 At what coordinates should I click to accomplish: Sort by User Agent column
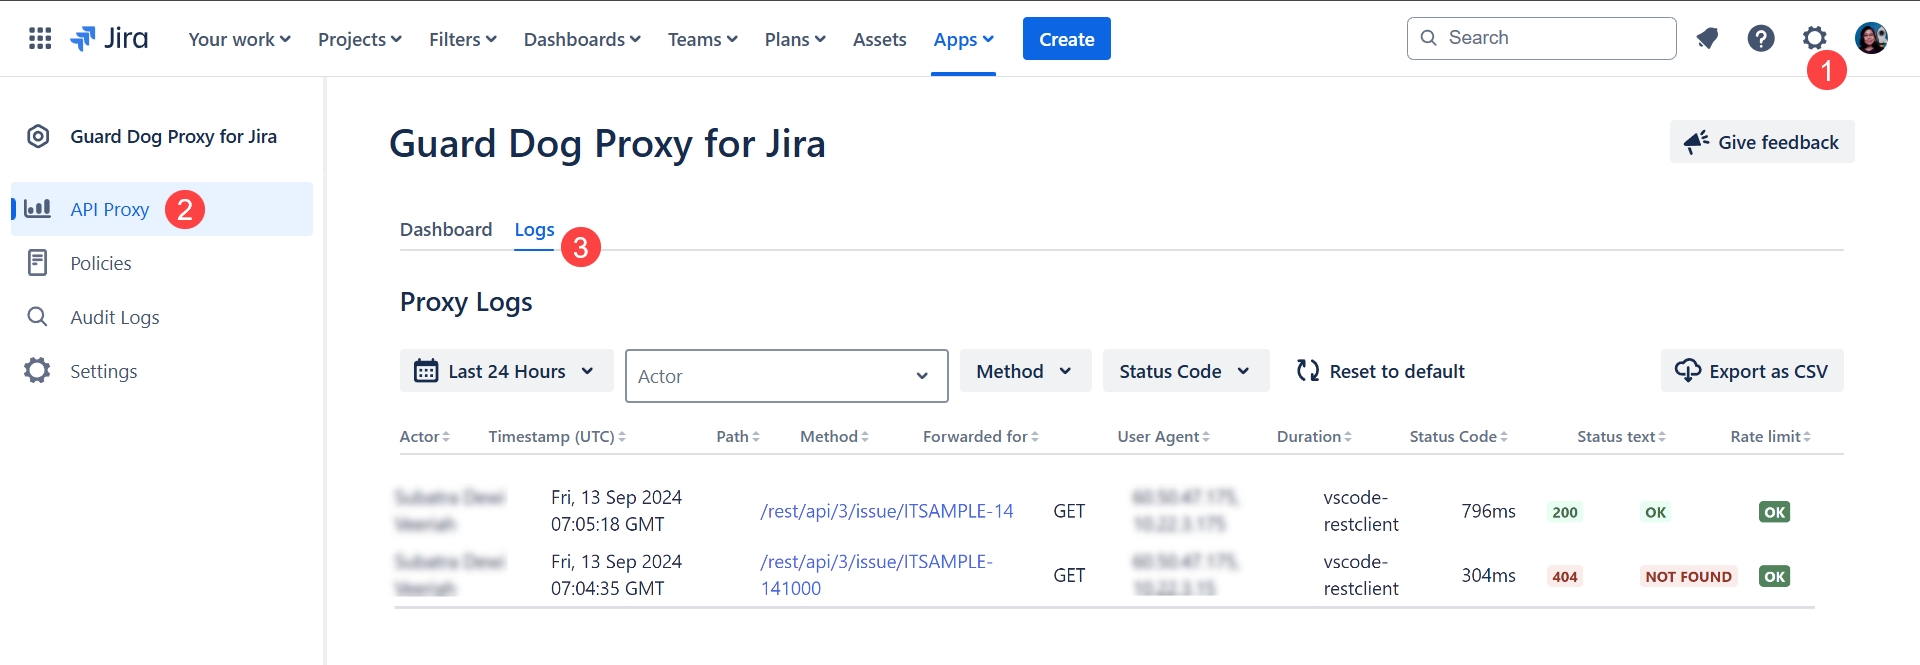coord(1163,437)
